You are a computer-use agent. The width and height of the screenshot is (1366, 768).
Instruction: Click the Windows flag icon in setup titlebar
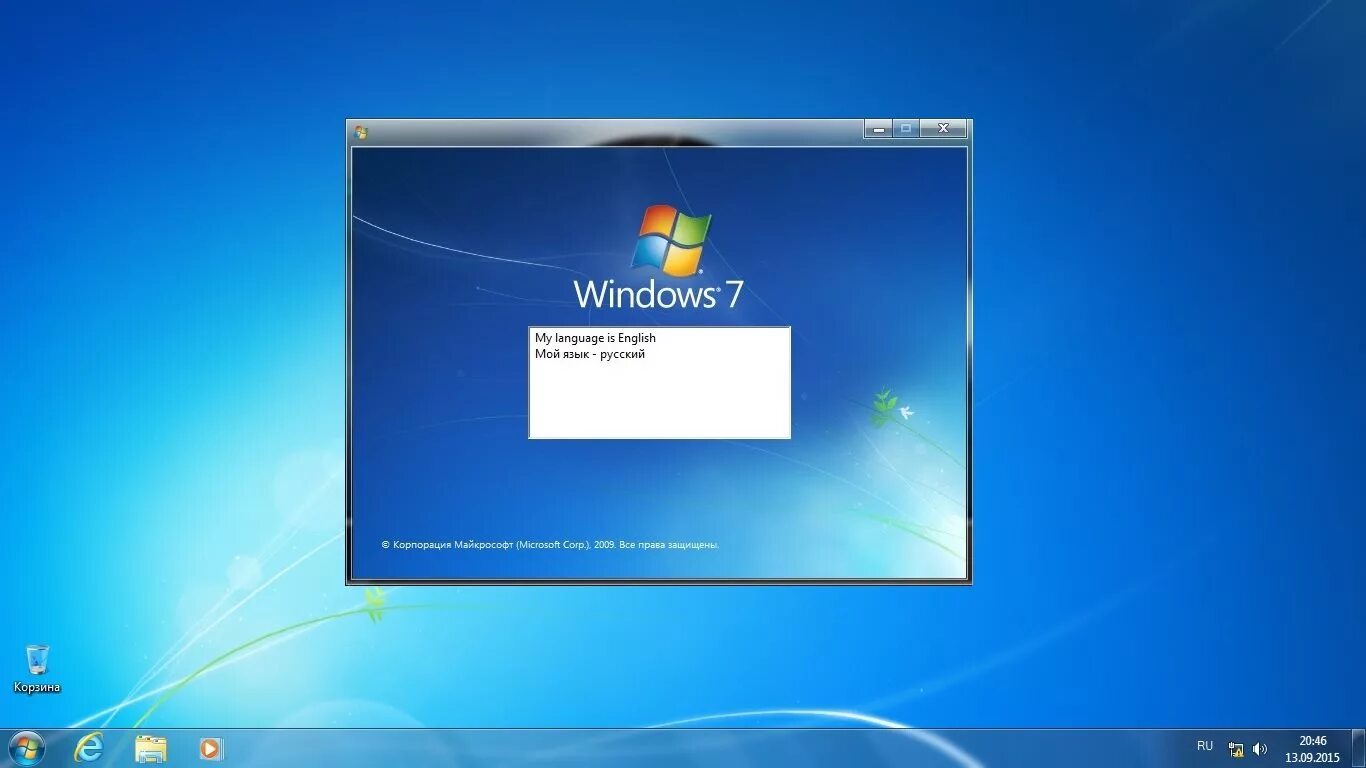(x=361, y=132)
